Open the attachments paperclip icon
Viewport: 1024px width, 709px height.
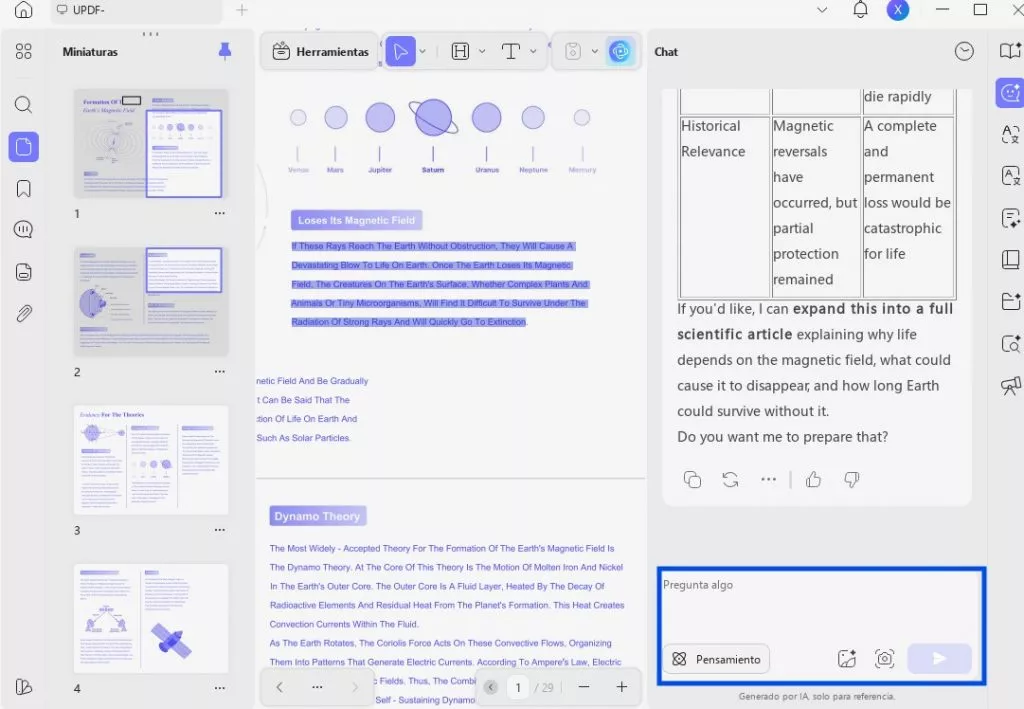coord(24,313)
